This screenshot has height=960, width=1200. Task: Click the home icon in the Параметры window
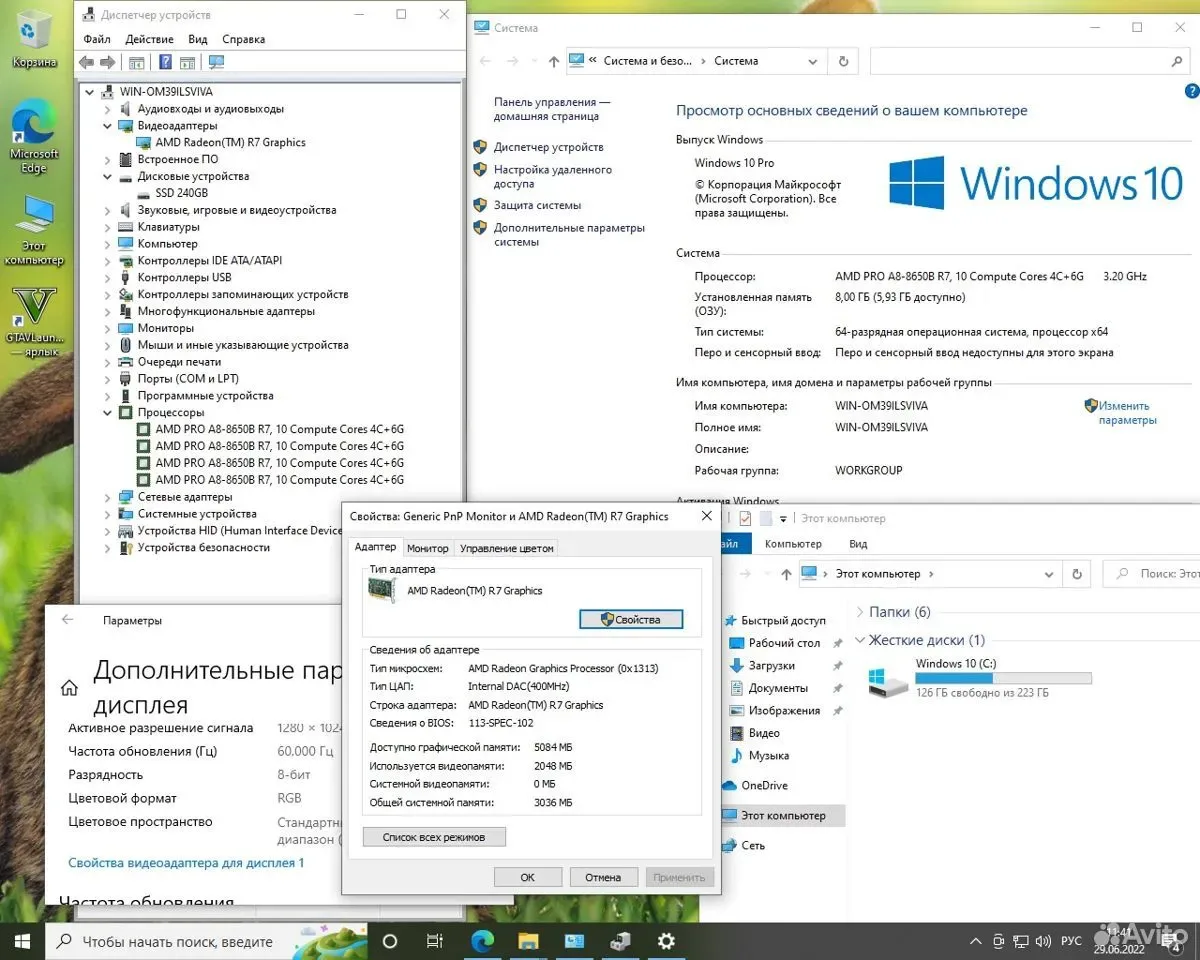coord(69,688)
